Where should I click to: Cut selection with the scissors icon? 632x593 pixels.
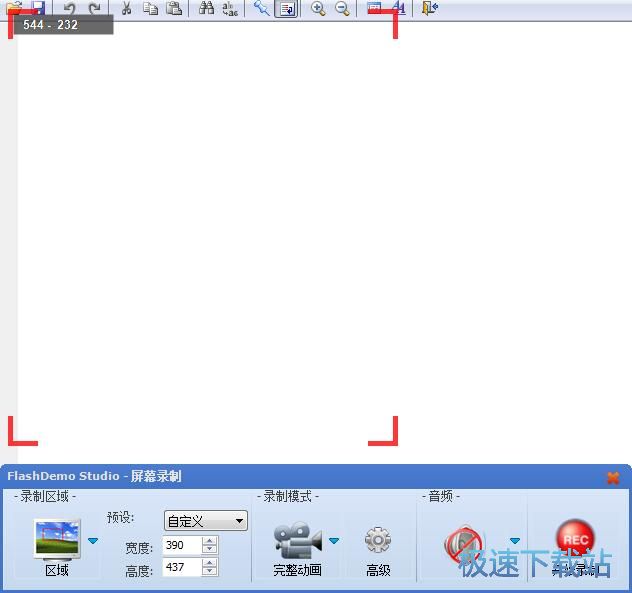point(127,8)
